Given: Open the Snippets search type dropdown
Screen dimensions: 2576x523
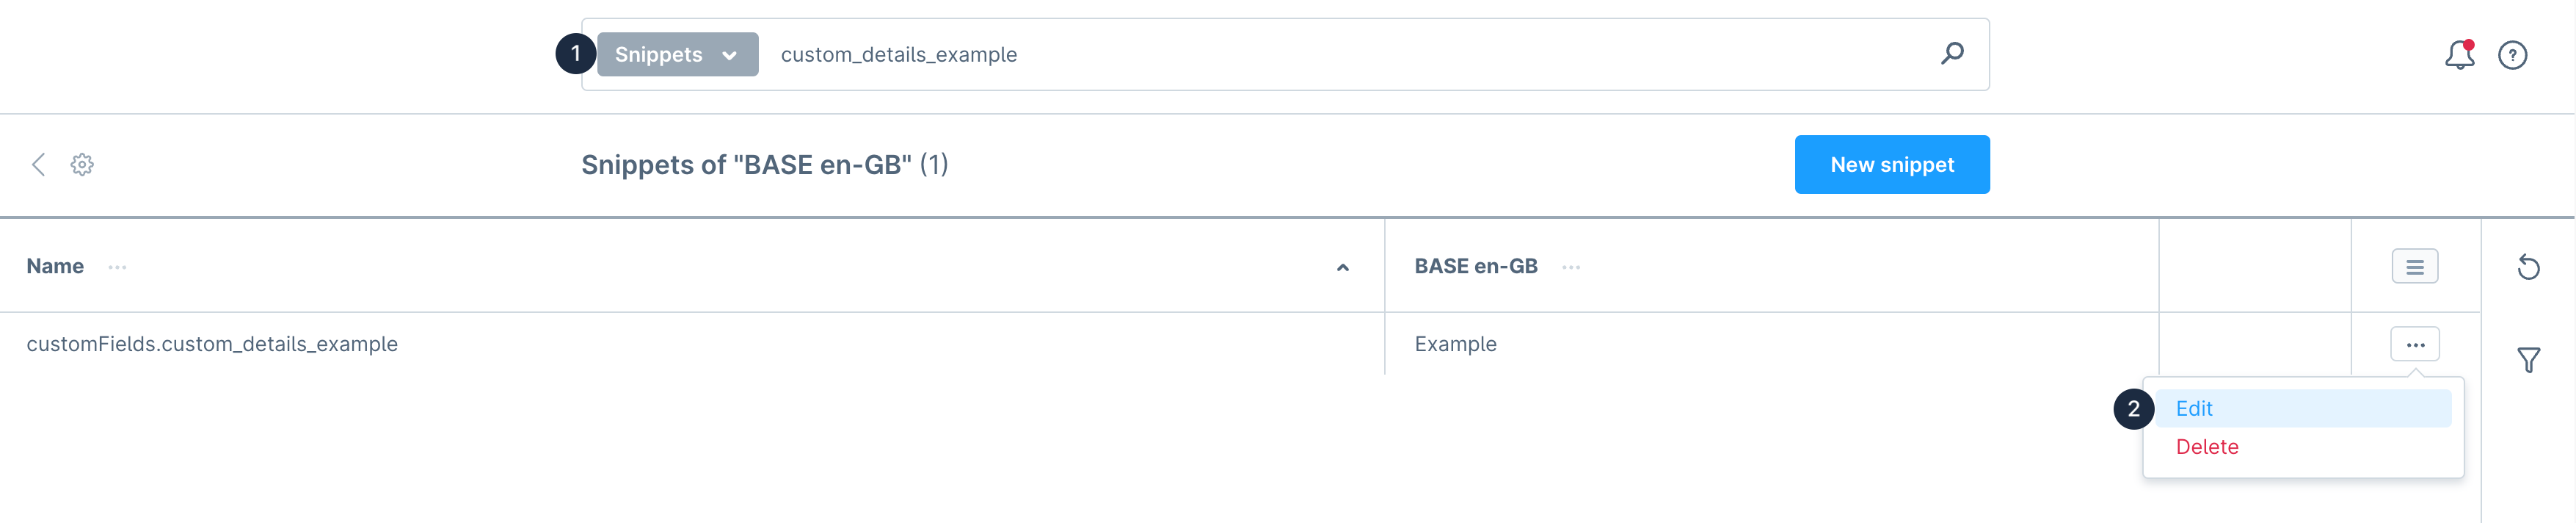Looking at the screenshot, I should tap(677, 54).
